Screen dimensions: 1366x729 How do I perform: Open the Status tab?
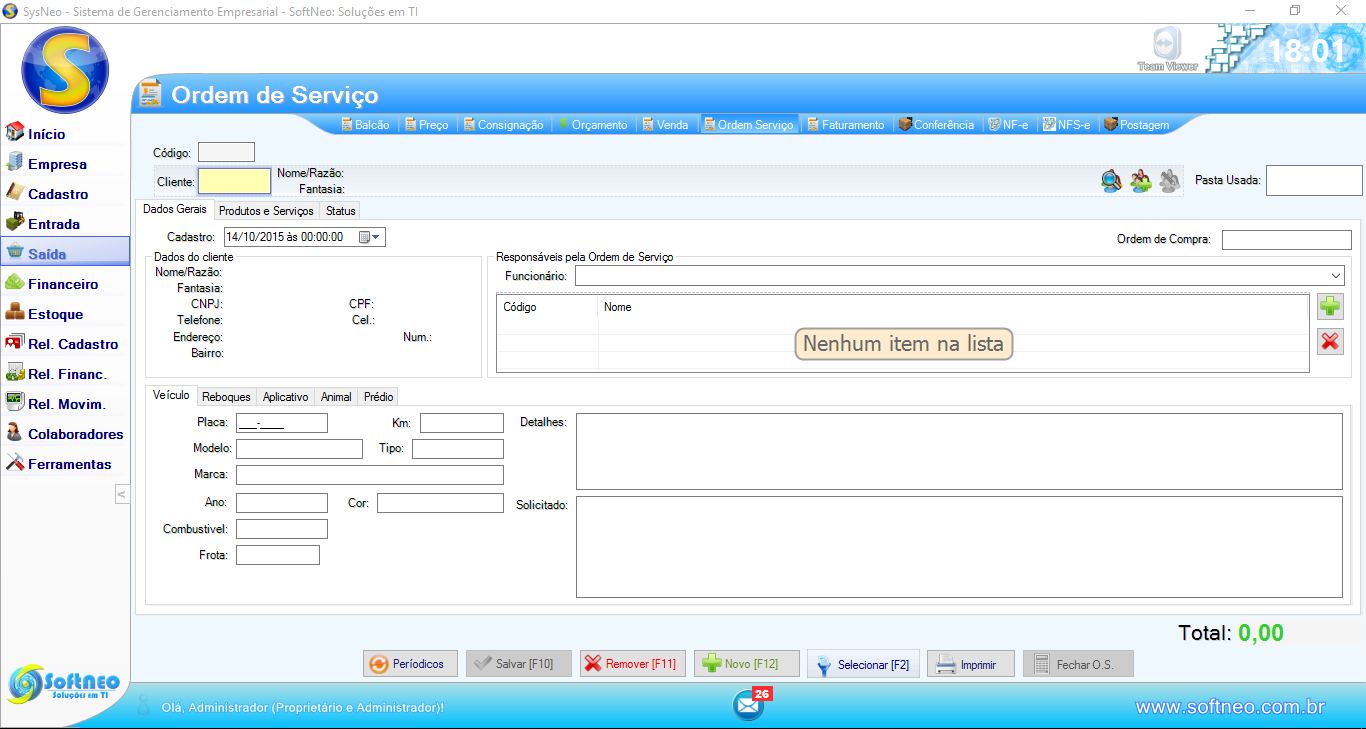pos(340,211)
